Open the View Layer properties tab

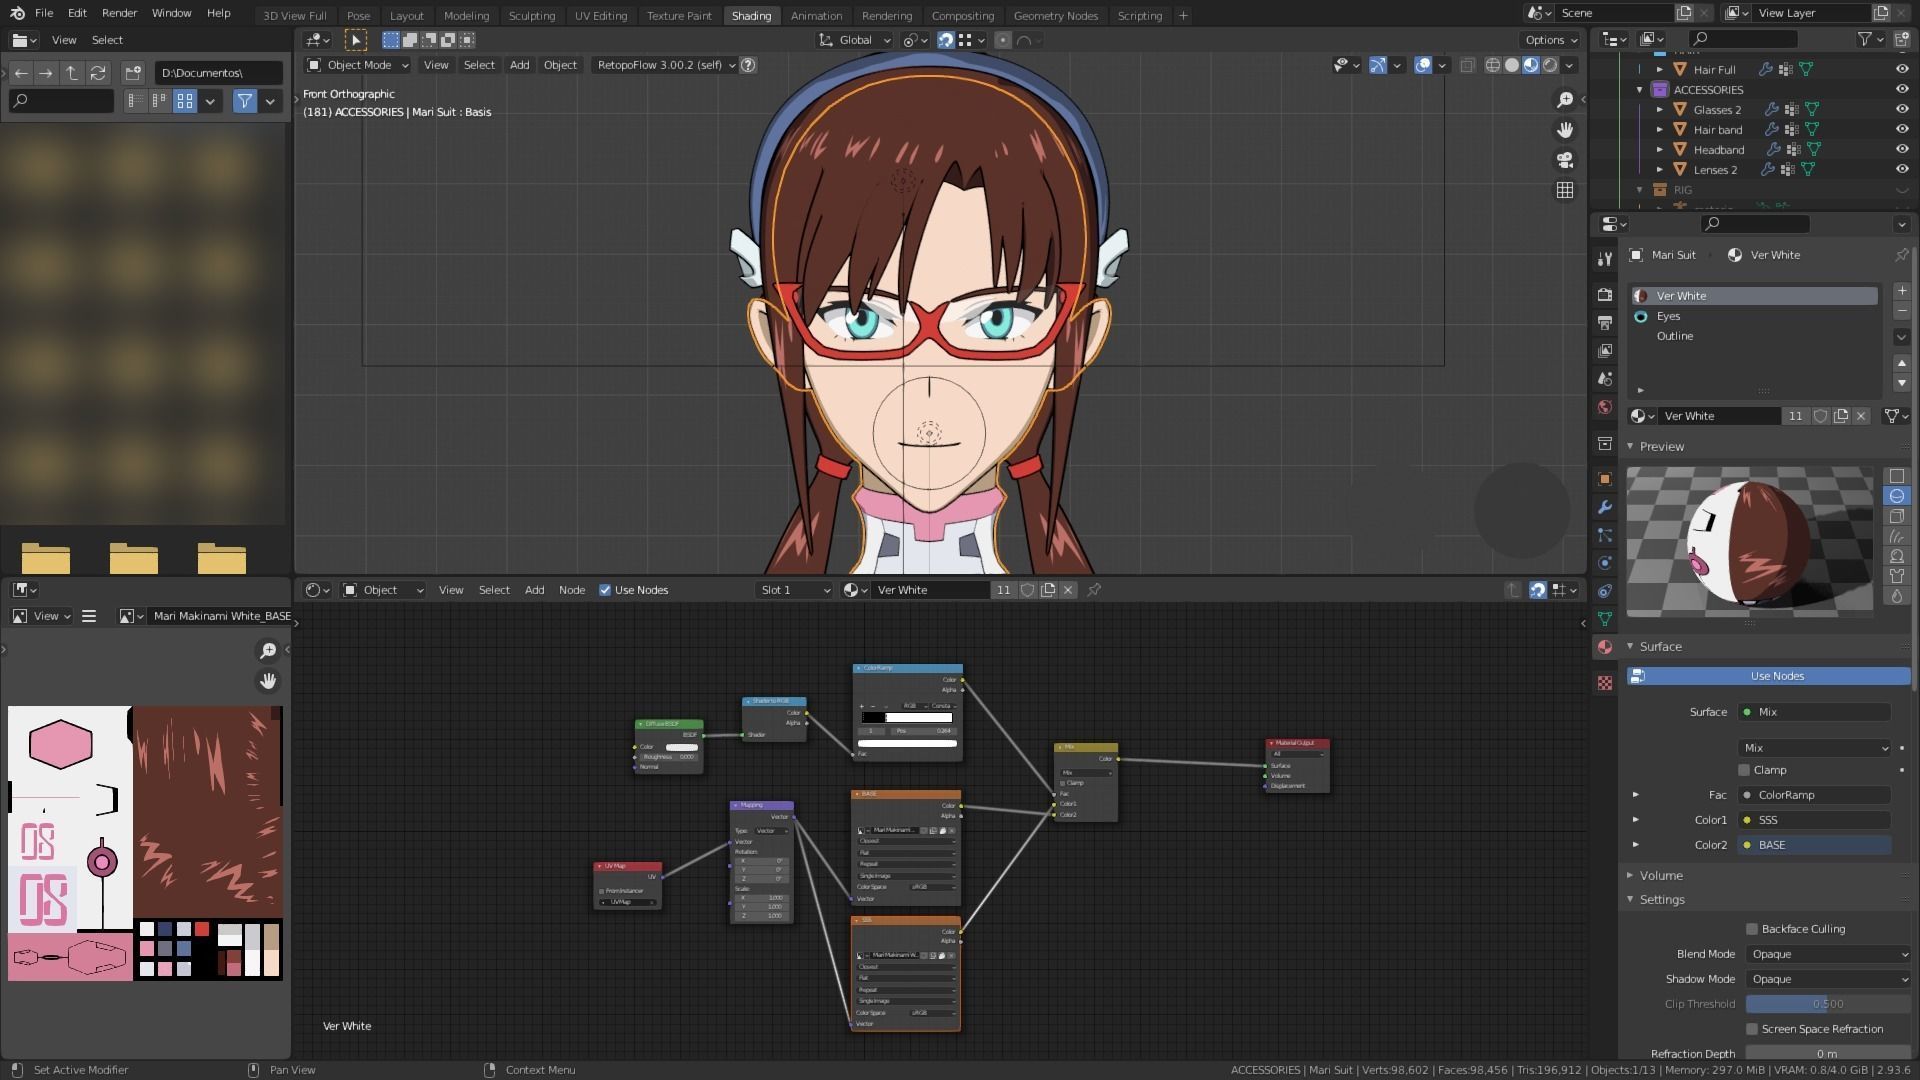1605,350
